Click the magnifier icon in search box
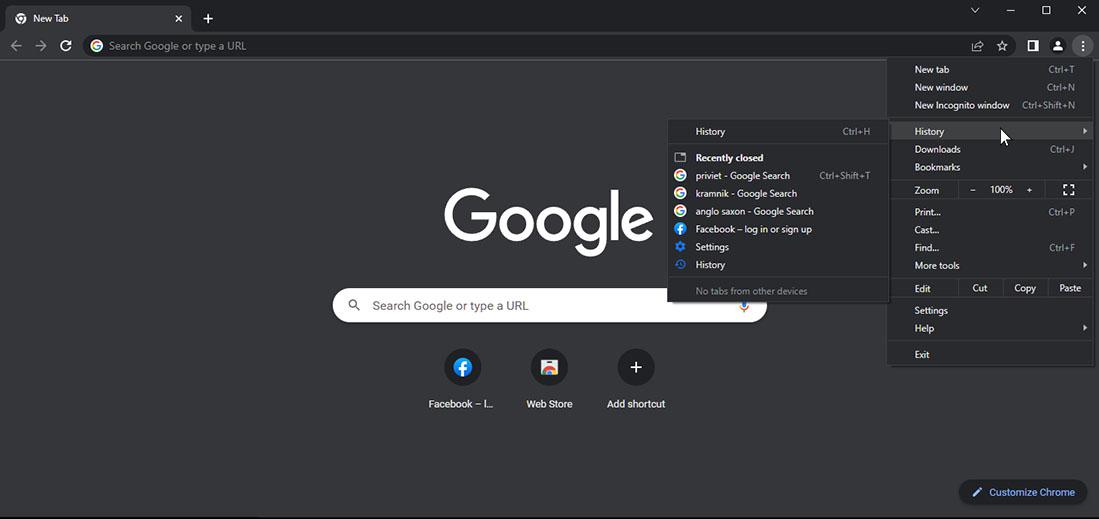Image resolution: width=1099 pixels, height=519 pixels. click(355, 305)
